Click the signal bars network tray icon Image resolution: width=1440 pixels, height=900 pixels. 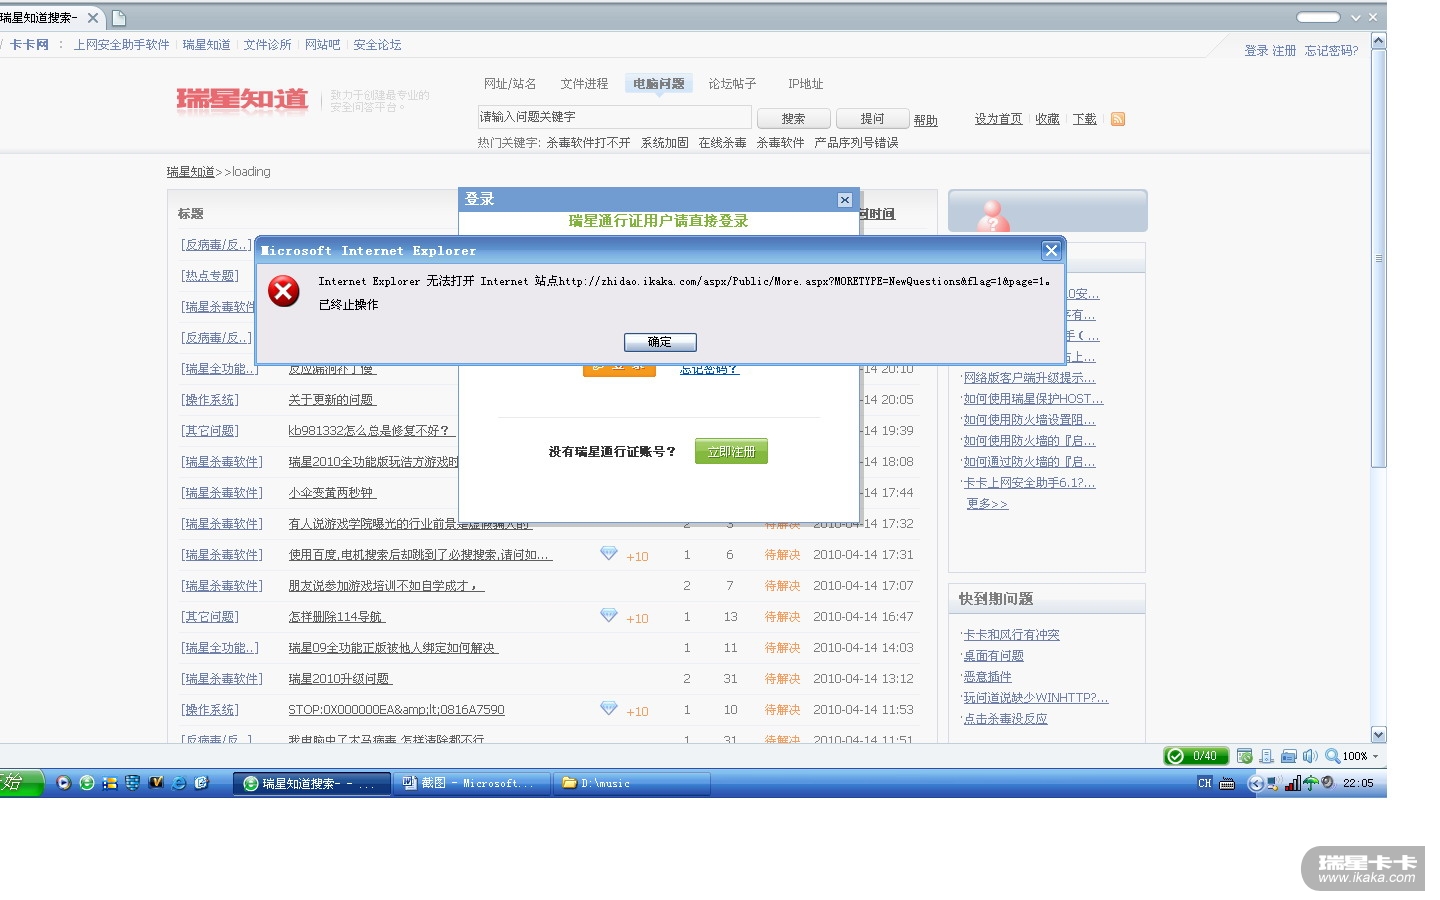coord(1292,783)
